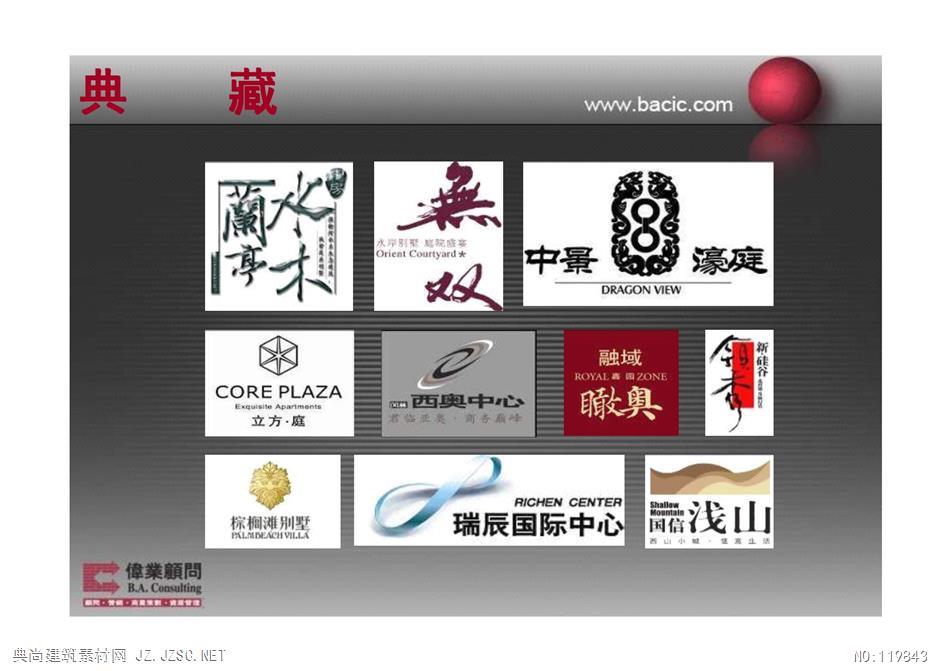This screenshot has width=950, height=671.
Task: Click the golden crest of Palm Beach Villa
Action: pyautogui.click(x=271, y=486)
